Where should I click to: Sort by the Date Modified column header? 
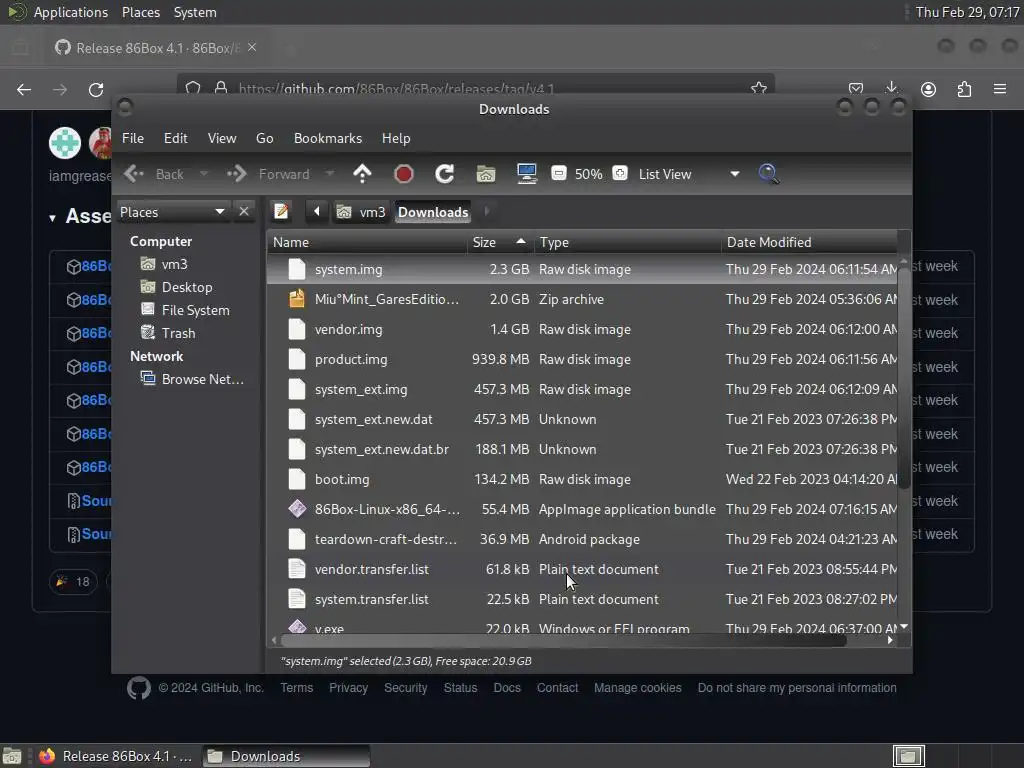(810, 242)
